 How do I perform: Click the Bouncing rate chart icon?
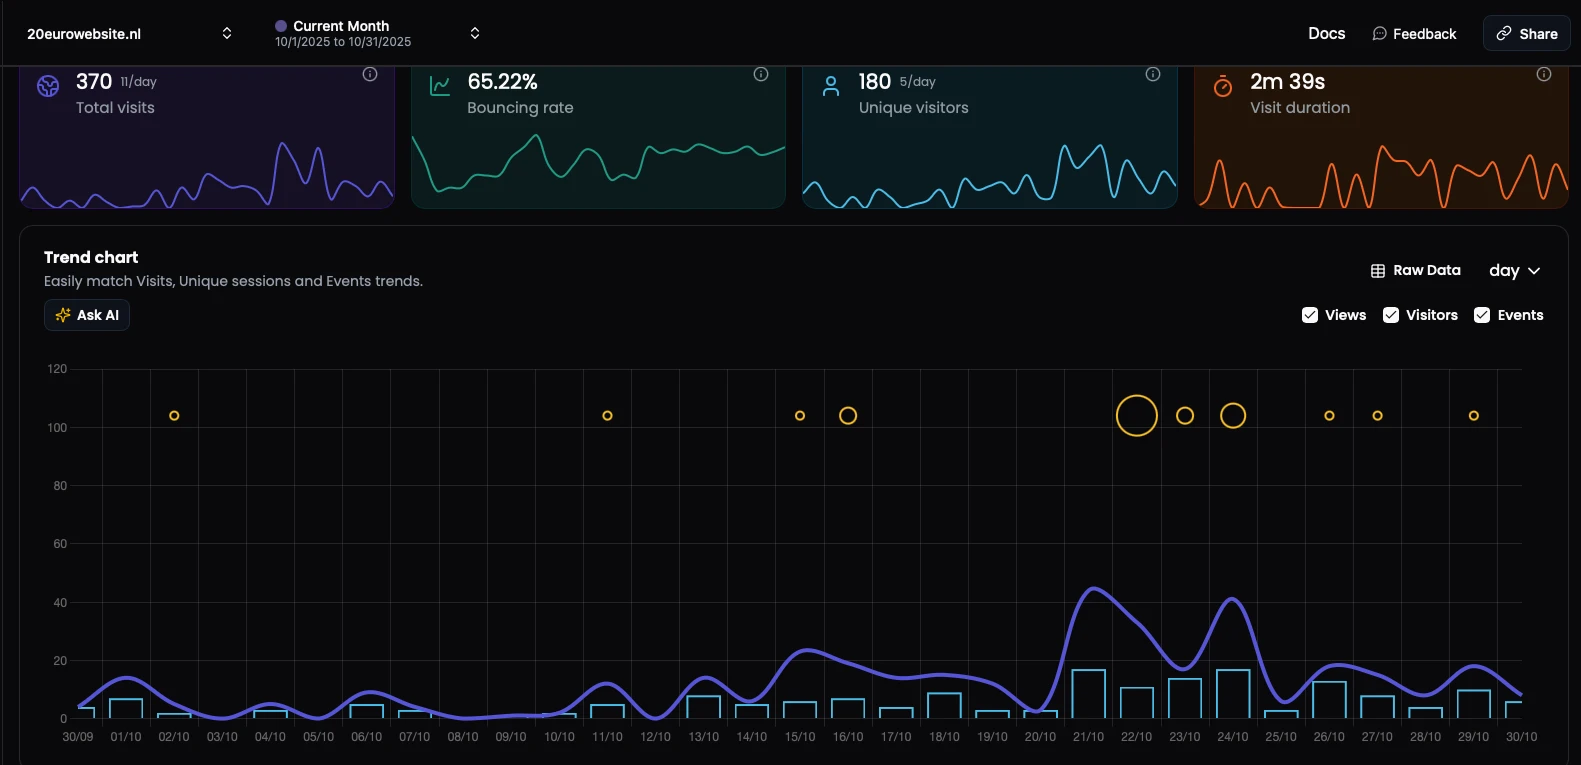point(440,86)
